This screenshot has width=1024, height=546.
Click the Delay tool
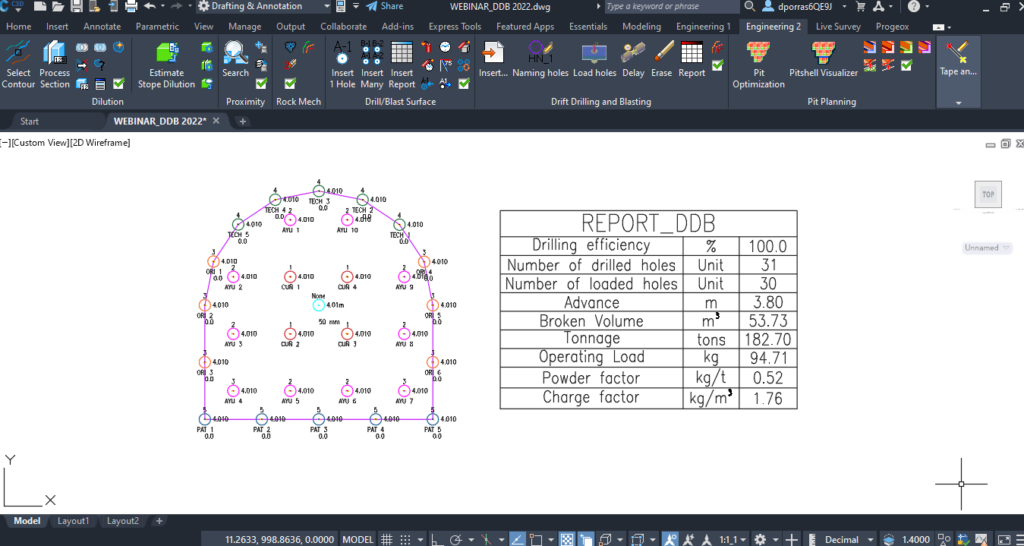point(633,59)
